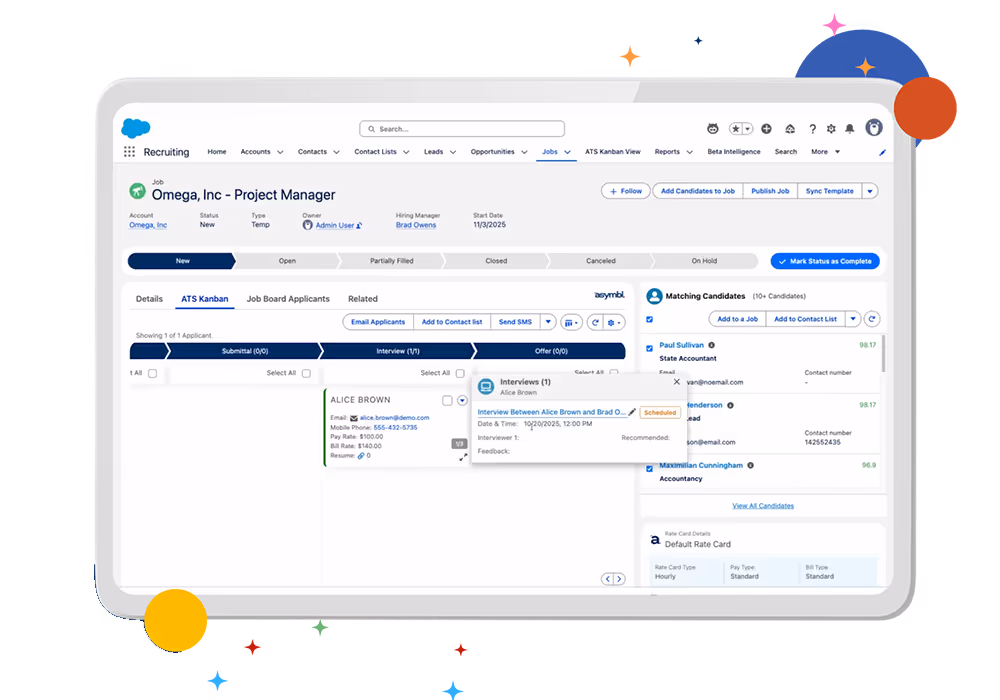1000x700 pixels.
Task: Click the email envelope icon on Alice's card
Action: click(x=354, y=418)
